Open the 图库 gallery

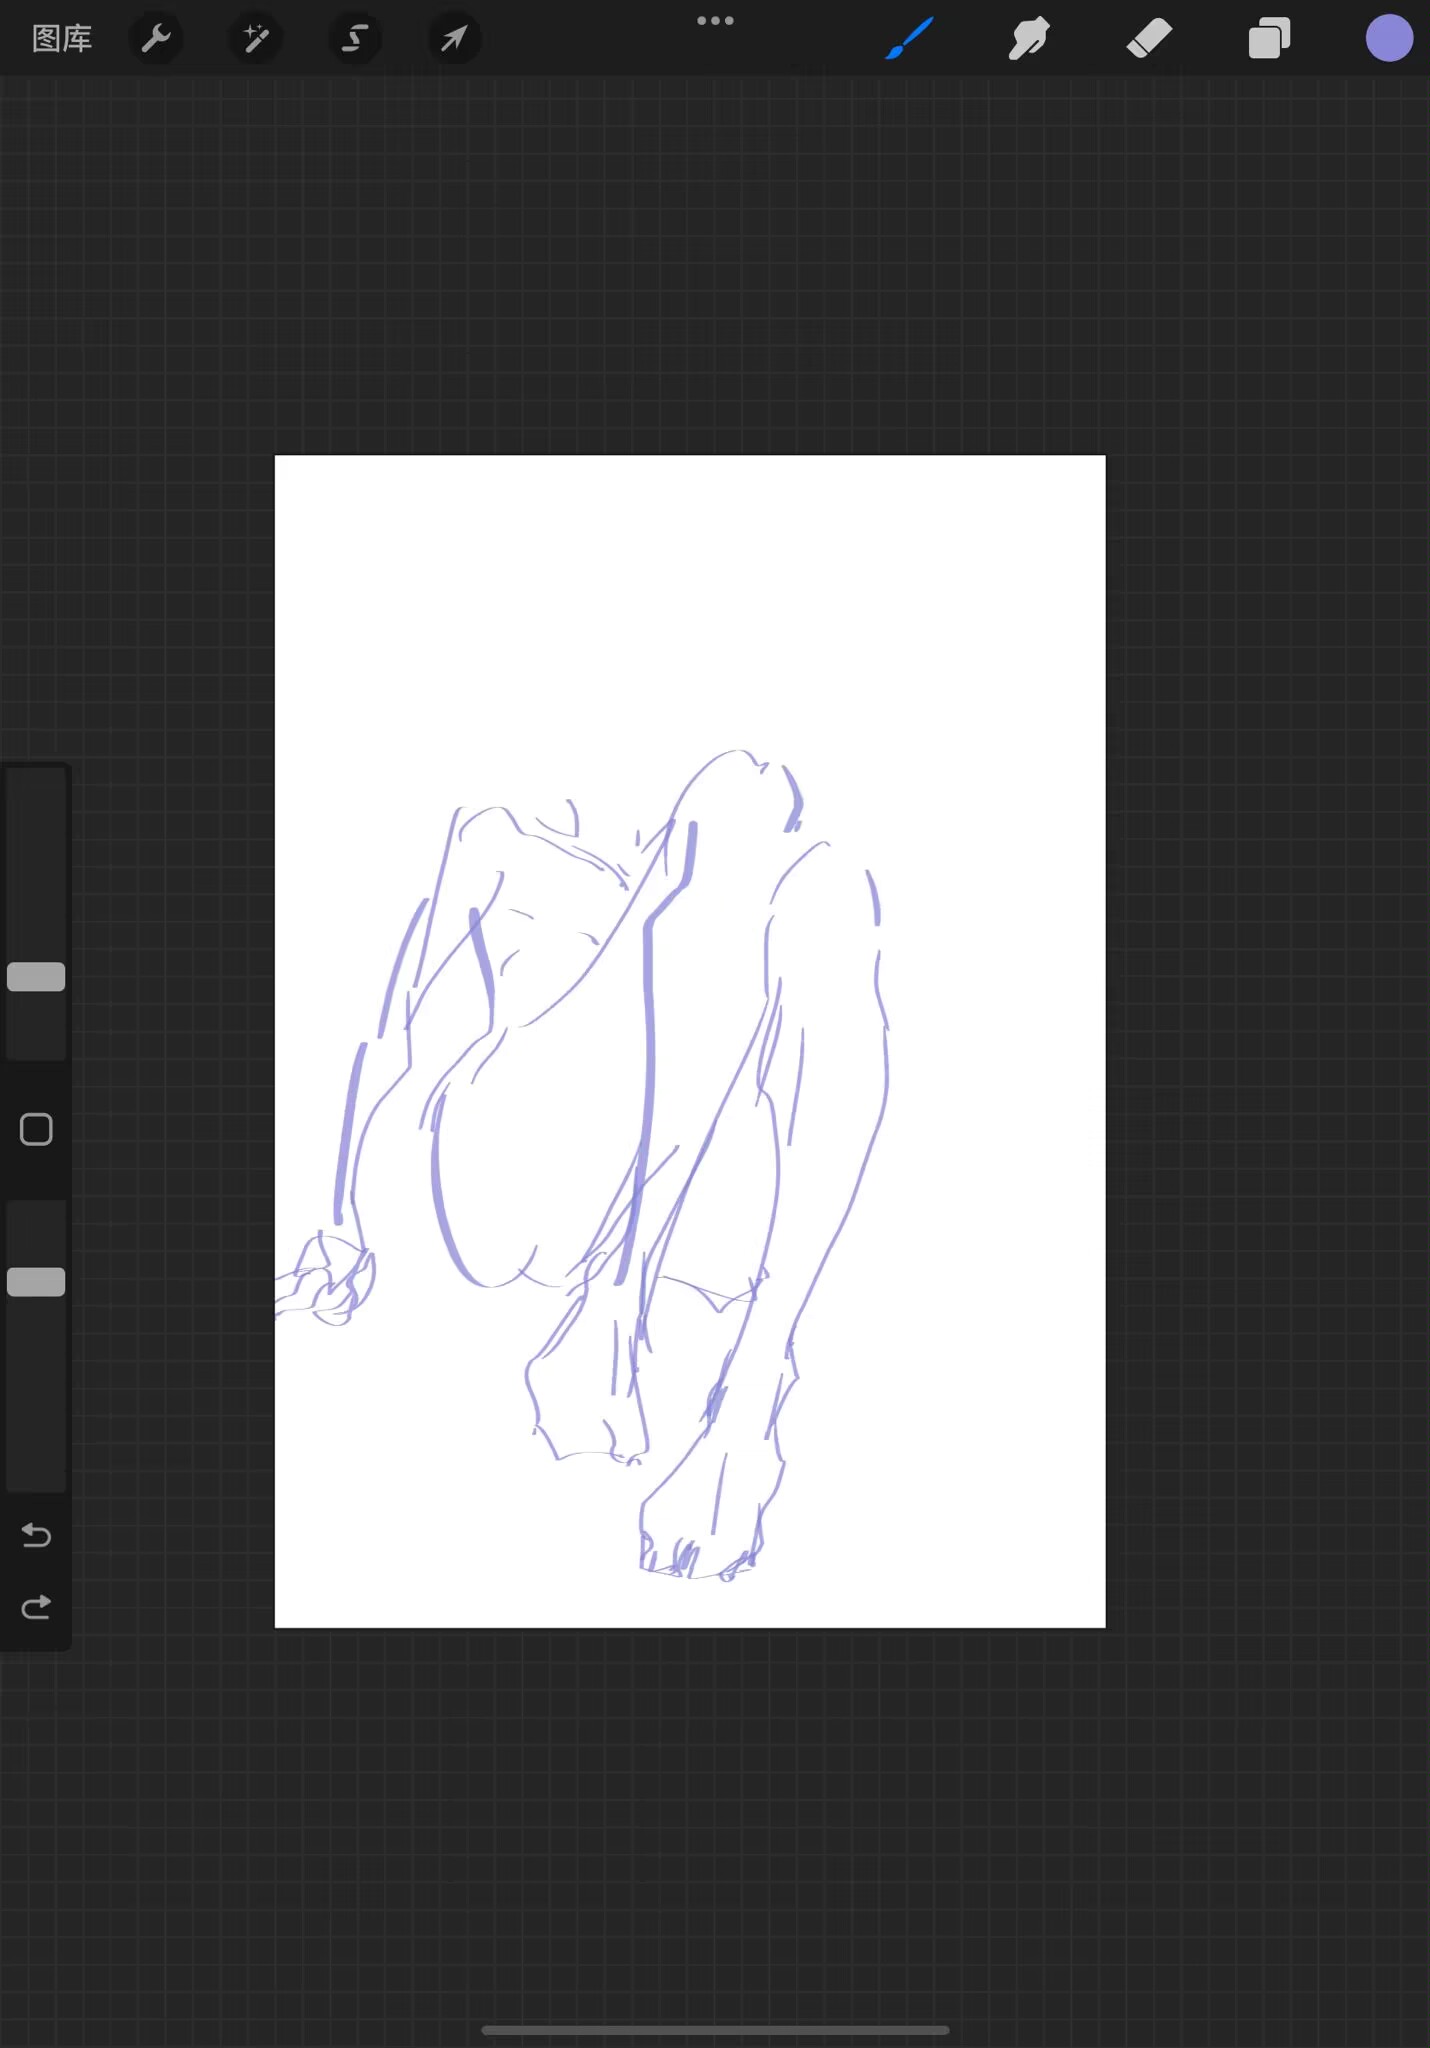pos(62,39)
